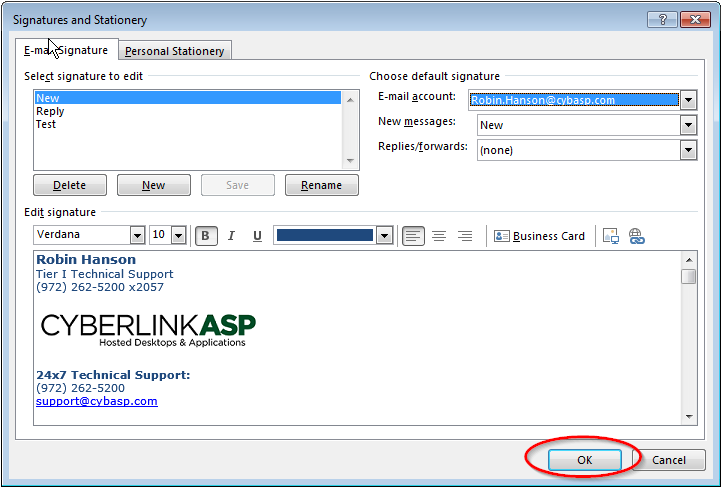The width and height of the screenshot is (724, 490).
Task: Open the Verdana font dropdown
Action: click(137, 236)
